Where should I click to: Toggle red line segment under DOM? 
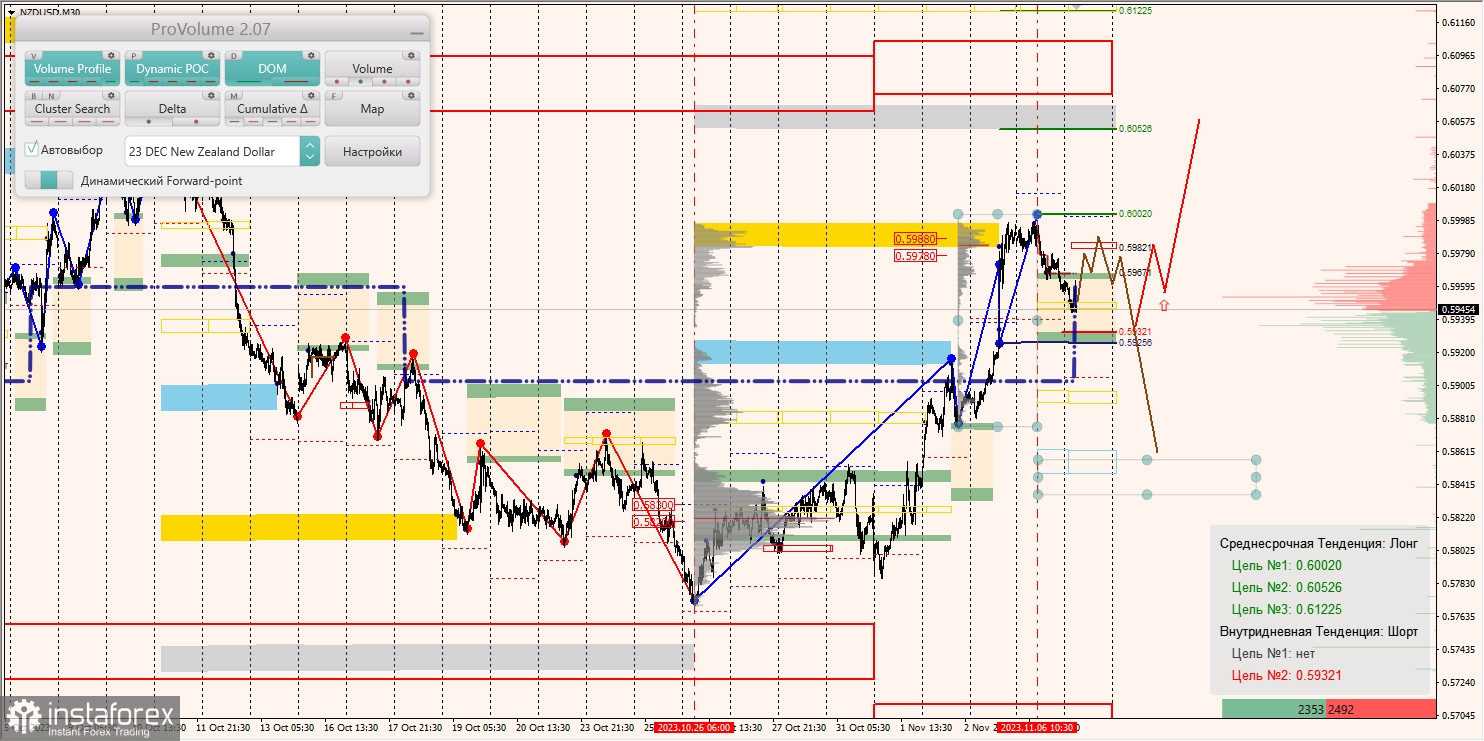[x=296, y=82]
